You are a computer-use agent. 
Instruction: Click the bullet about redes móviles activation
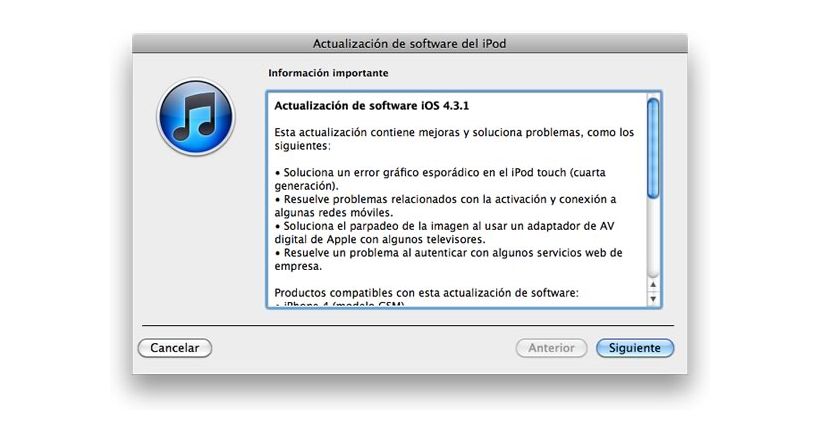coord(445,206)
